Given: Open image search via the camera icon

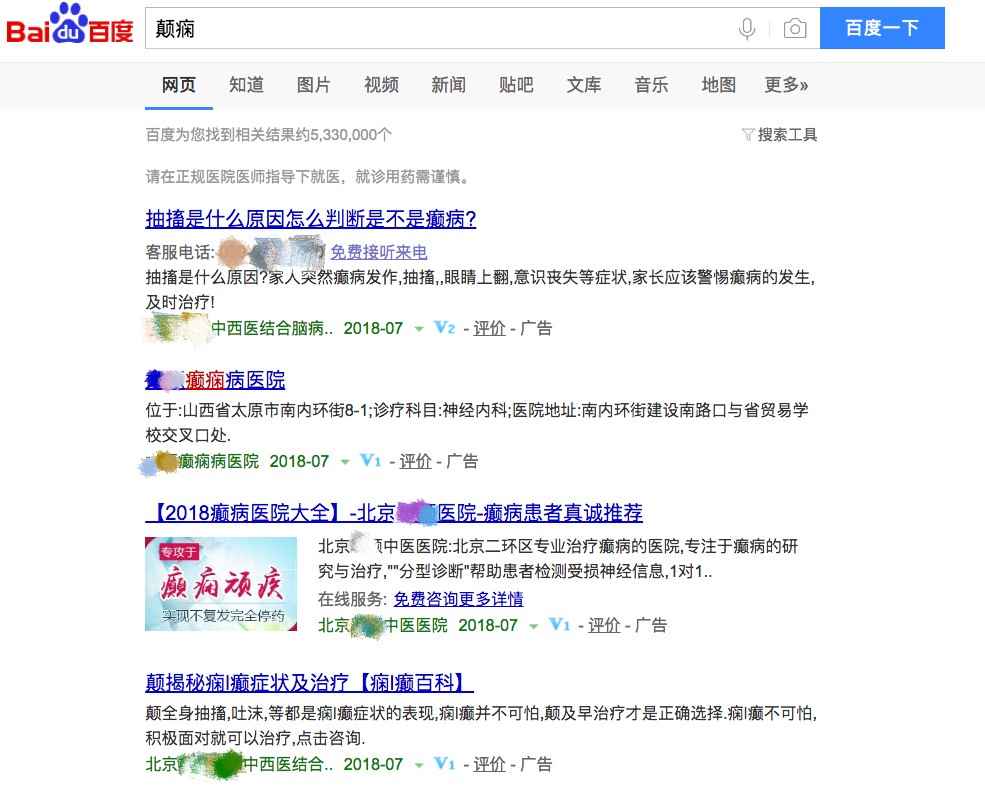Looking at the screenshot, I should coord(795,28).
